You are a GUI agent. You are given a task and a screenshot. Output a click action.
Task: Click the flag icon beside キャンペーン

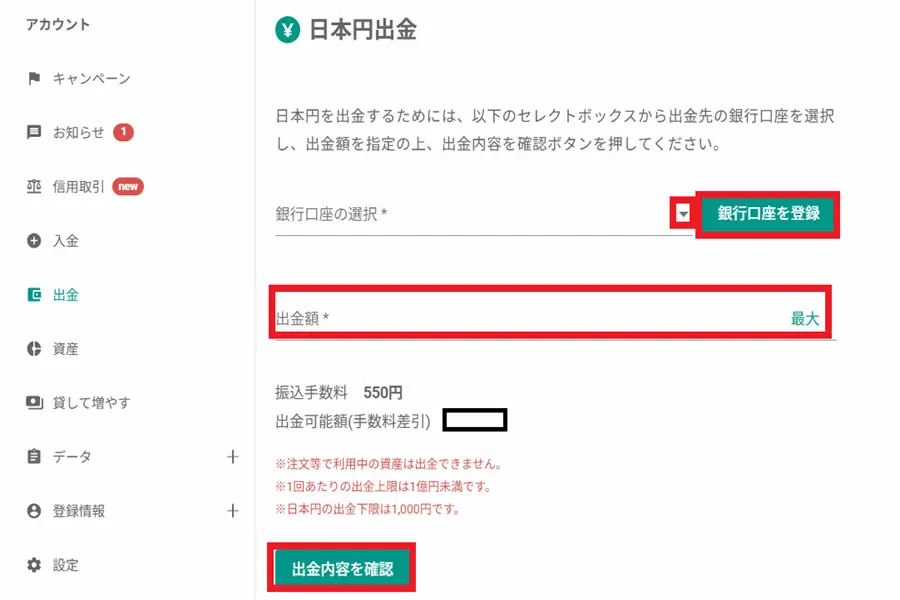pyautogui.click(x=34, y=79)
